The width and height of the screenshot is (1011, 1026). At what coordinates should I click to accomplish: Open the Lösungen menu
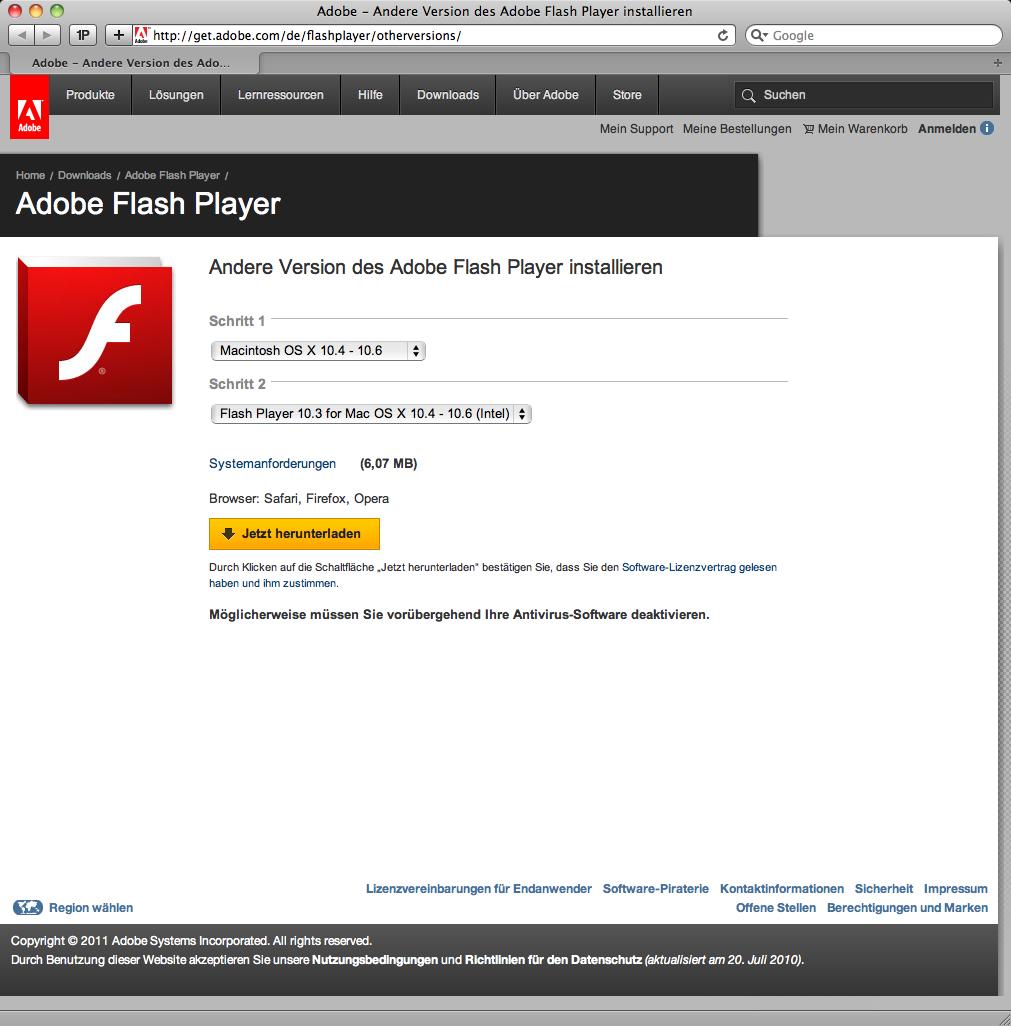tap(176, 95)
